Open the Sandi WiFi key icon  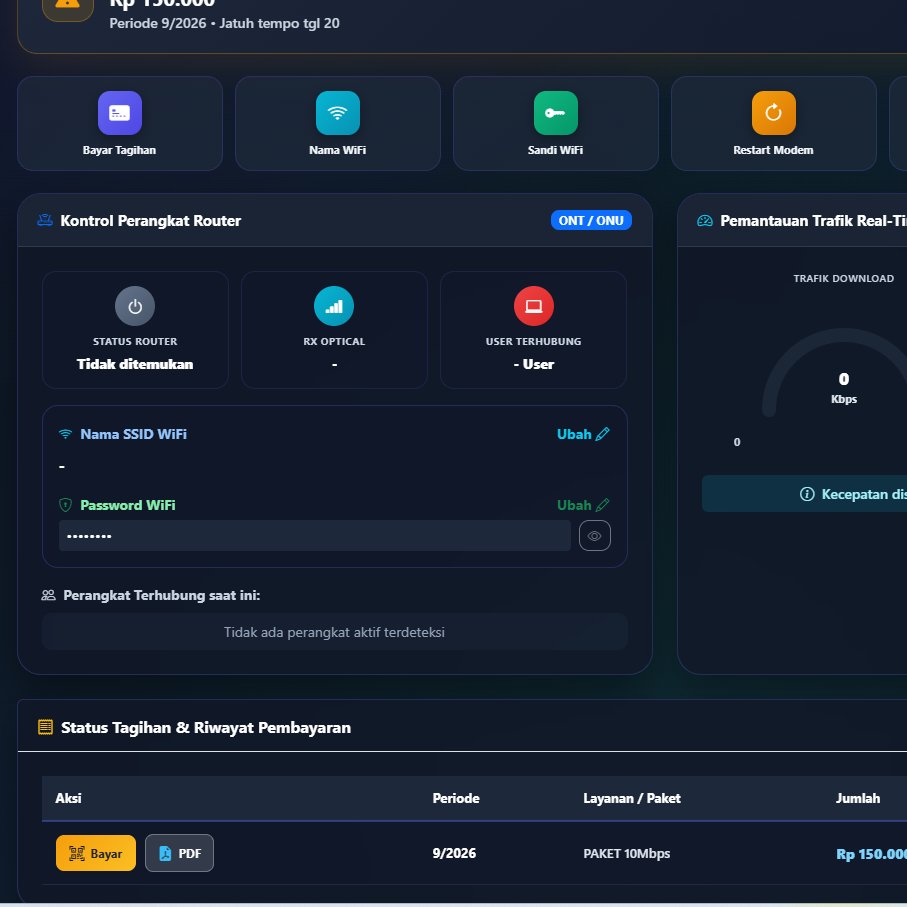click(555, 113)
